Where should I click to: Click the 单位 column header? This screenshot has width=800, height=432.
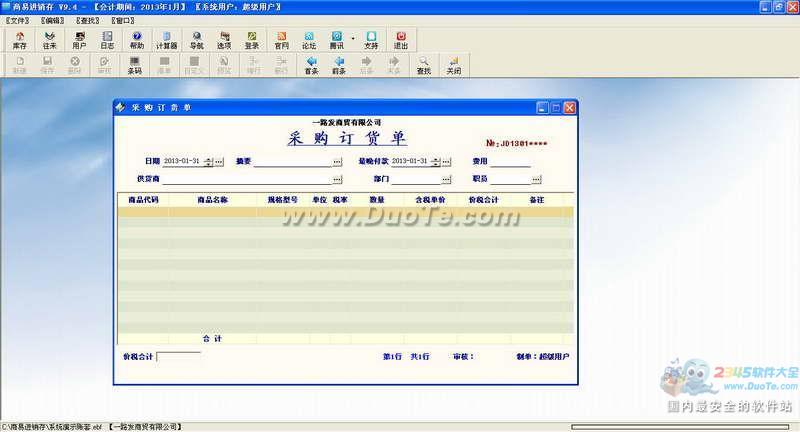(319, 200)
